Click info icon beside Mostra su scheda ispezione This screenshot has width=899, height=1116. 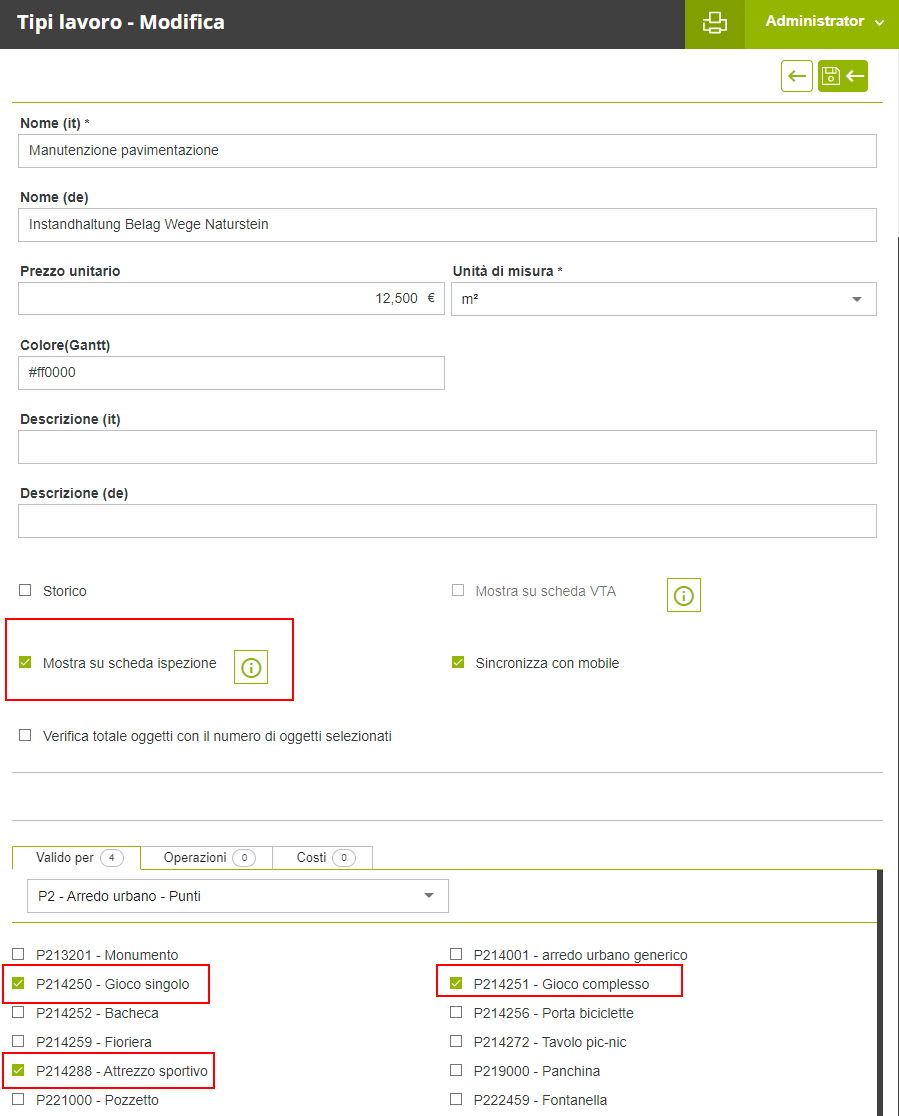coord(251,668)
